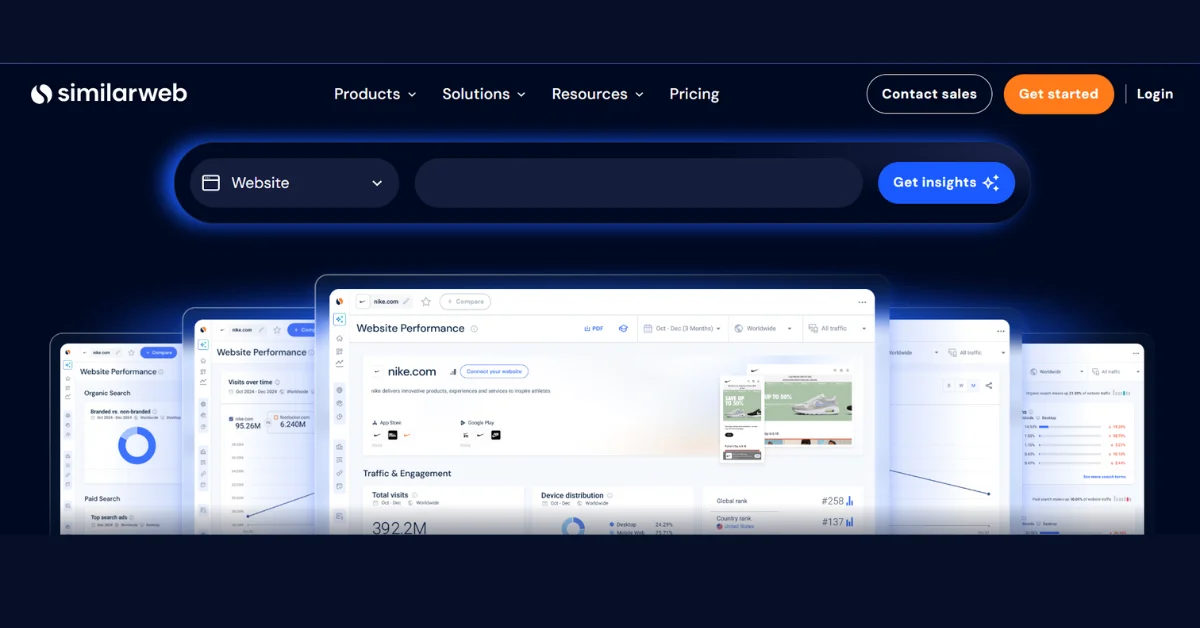Expand the Solutions dropdown in navigation
This screenshot has width=1200, height=628.
click(484, 94)
